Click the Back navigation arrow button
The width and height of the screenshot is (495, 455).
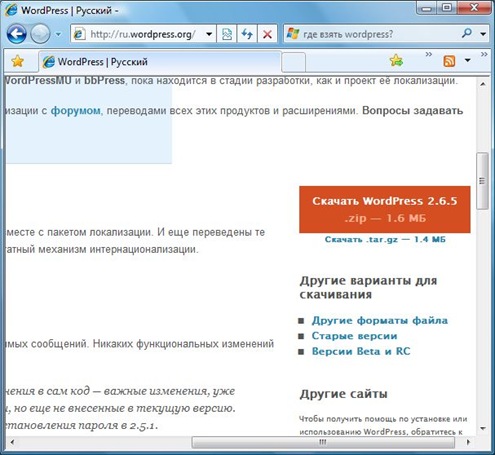pos(17,34)
